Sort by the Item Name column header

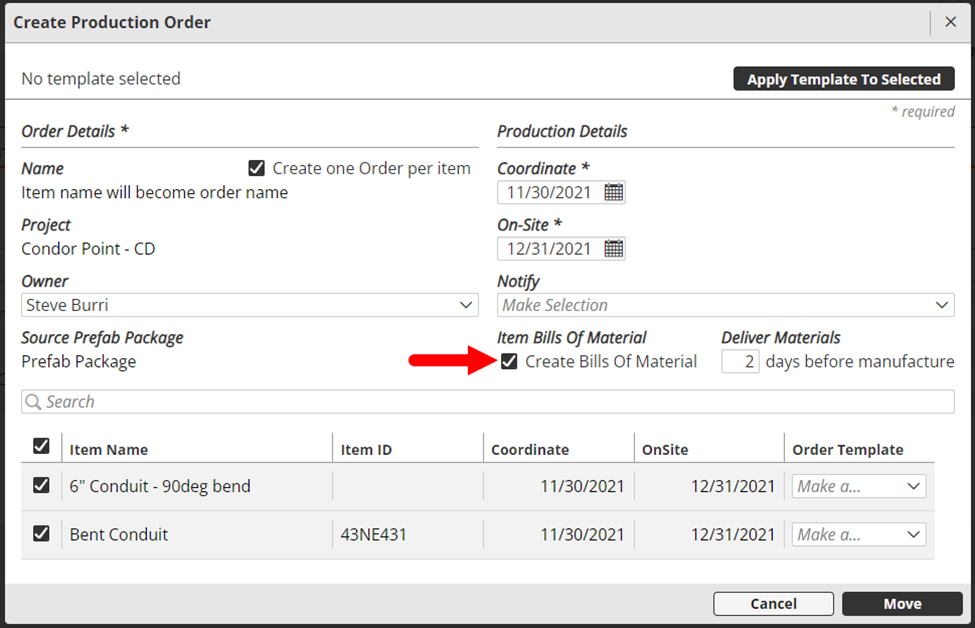click(x=109, y=450)
